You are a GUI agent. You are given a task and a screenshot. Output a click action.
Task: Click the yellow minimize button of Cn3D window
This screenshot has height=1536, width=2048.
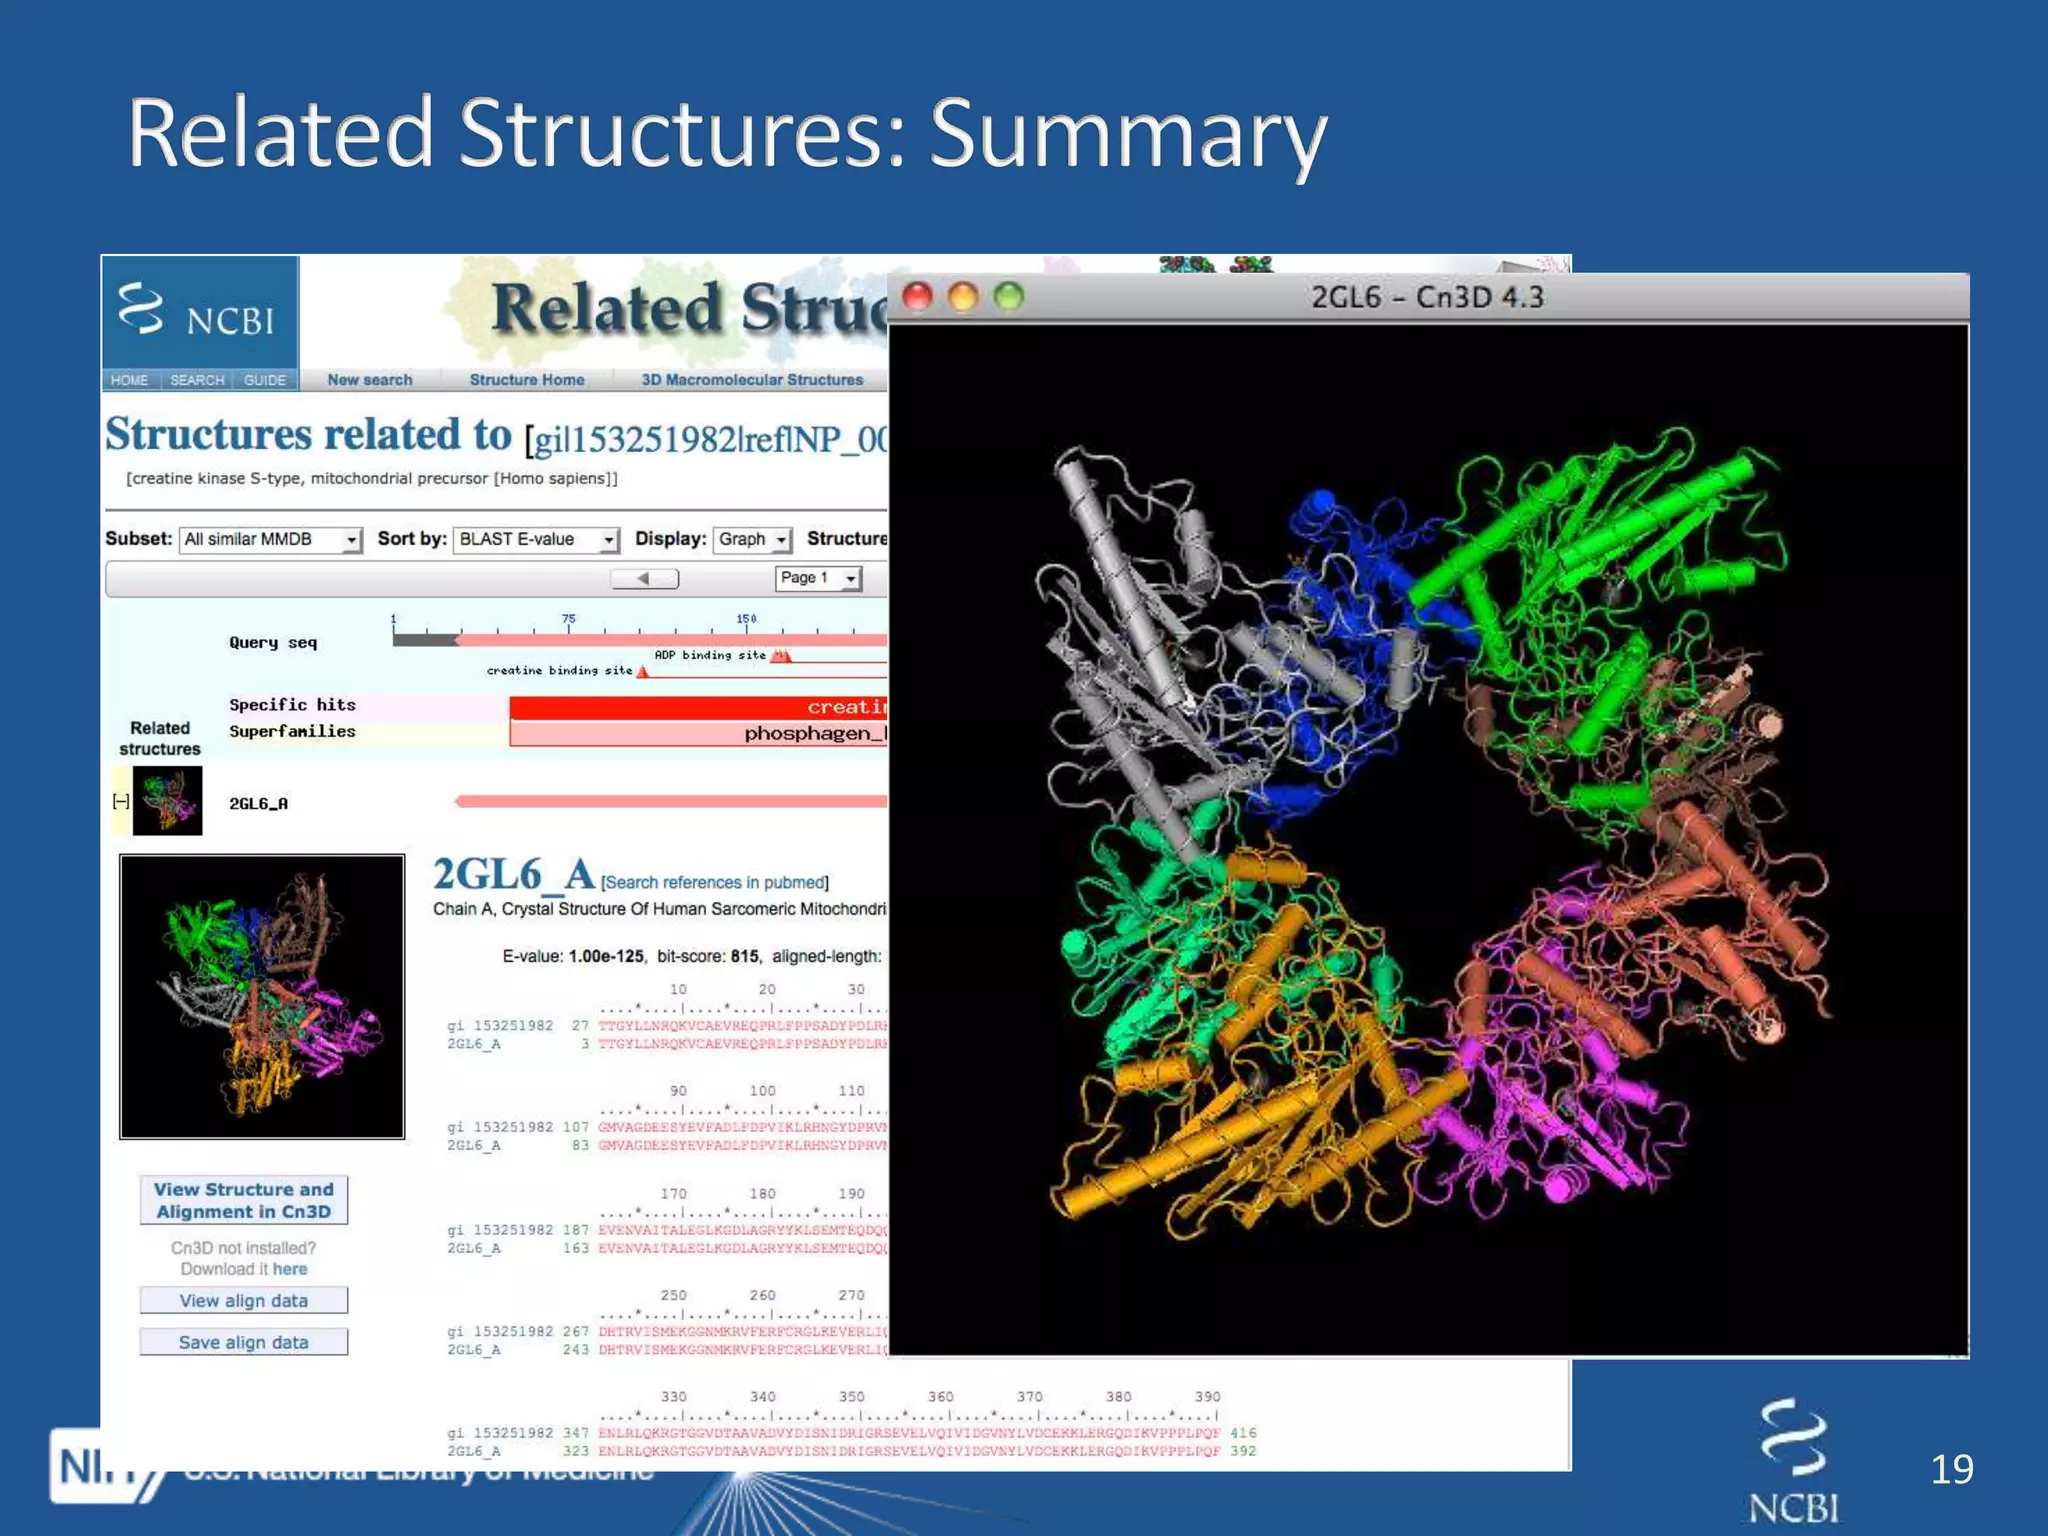(x=963, y=297)
